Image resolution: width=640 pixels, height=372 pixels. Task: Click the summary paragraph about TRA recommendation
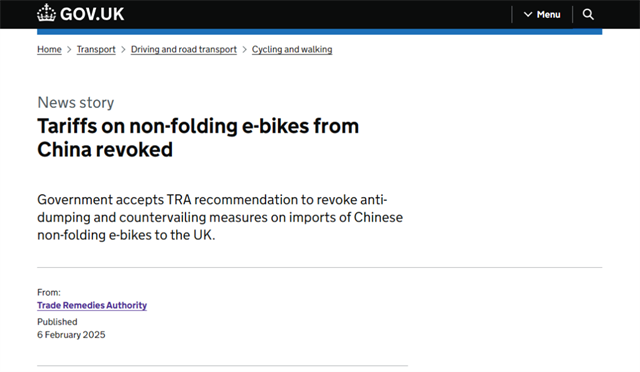click(x=220, y=217)
